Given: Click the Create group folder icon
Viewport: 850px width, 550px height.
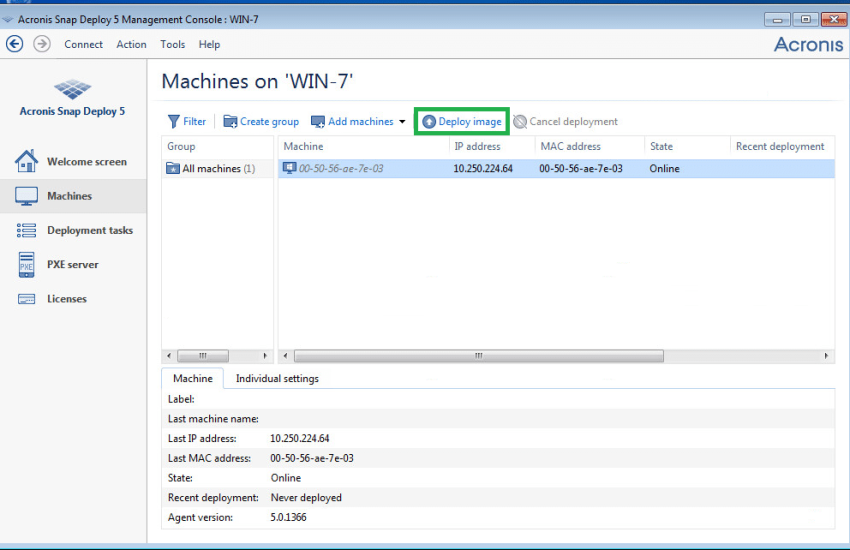Looking at the screenshot, I should (230, 121).
